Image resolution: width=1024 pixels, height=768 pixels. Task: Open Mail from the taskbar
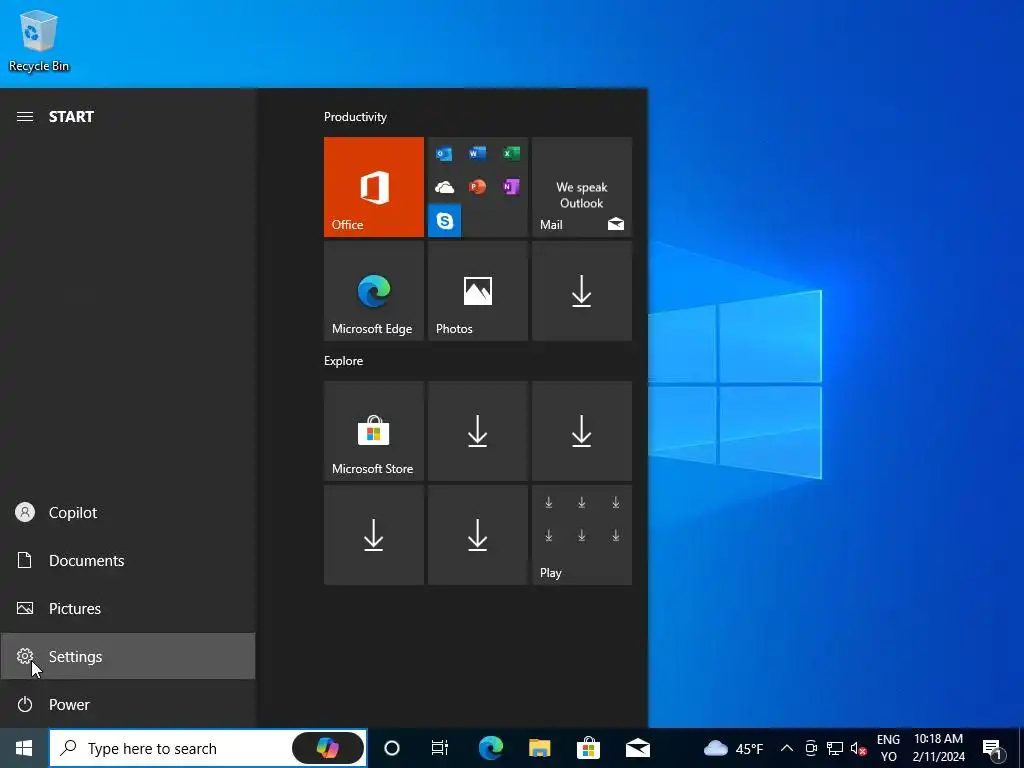(x=637, y=748)
